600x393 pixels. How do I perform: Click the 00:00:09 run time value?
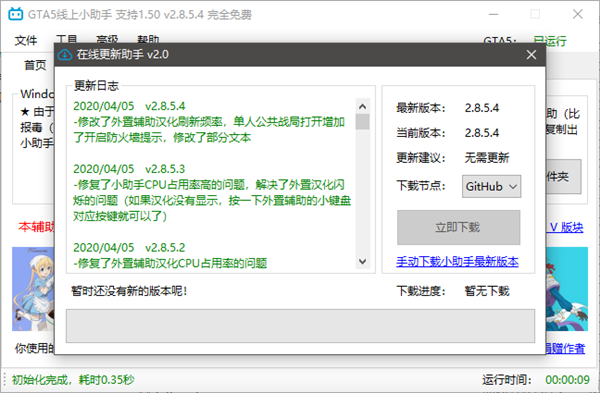(x=567, y=380)
